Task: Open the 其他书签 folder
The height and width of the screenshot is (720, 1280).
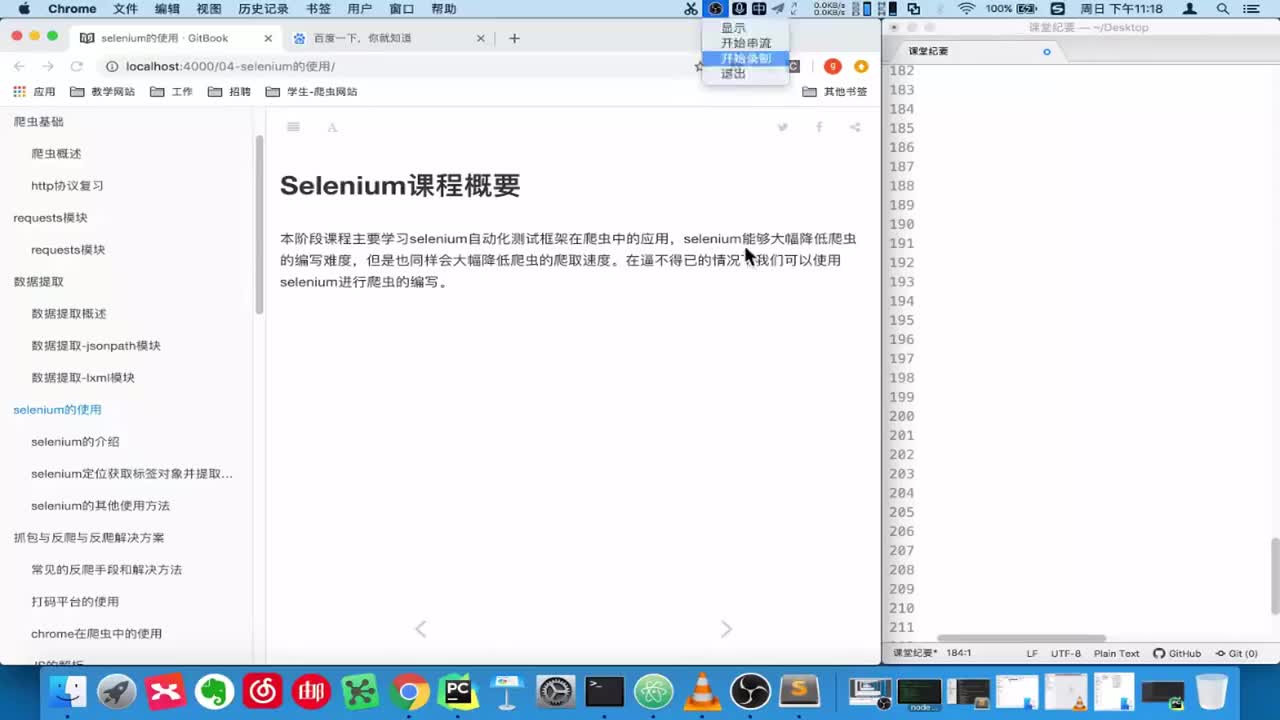Action: [x=835, y=91]
